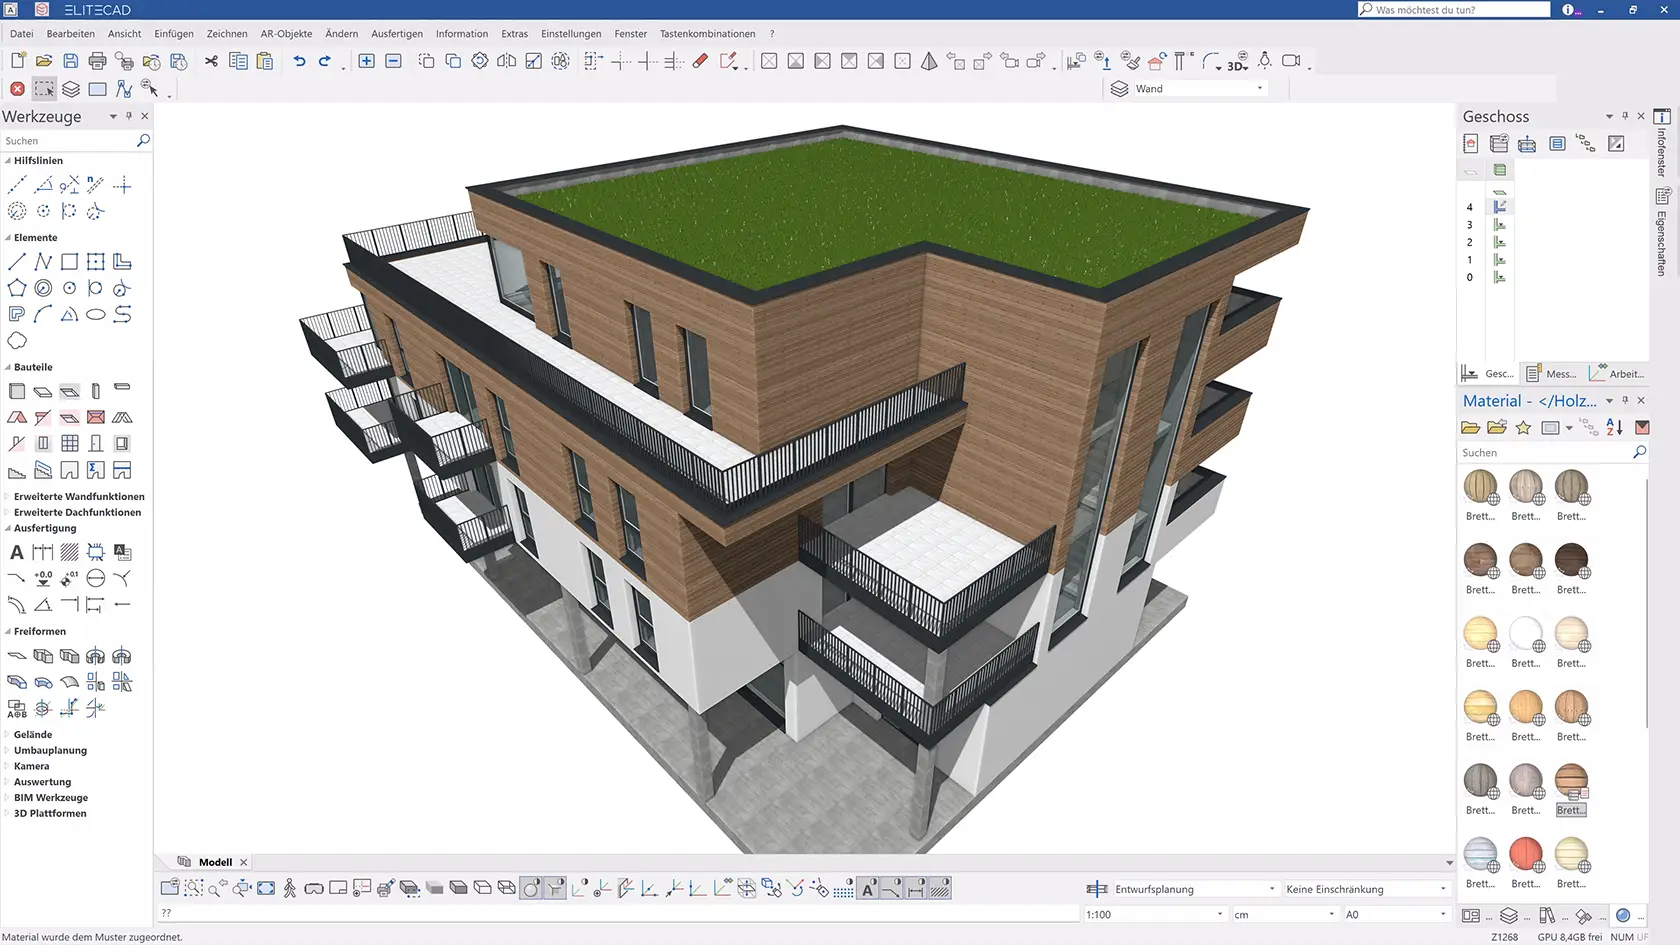Viewport: 1680px width, 945px height.
Task: Toggle the text A button in bottom toolbar
Action: [868, 888]
